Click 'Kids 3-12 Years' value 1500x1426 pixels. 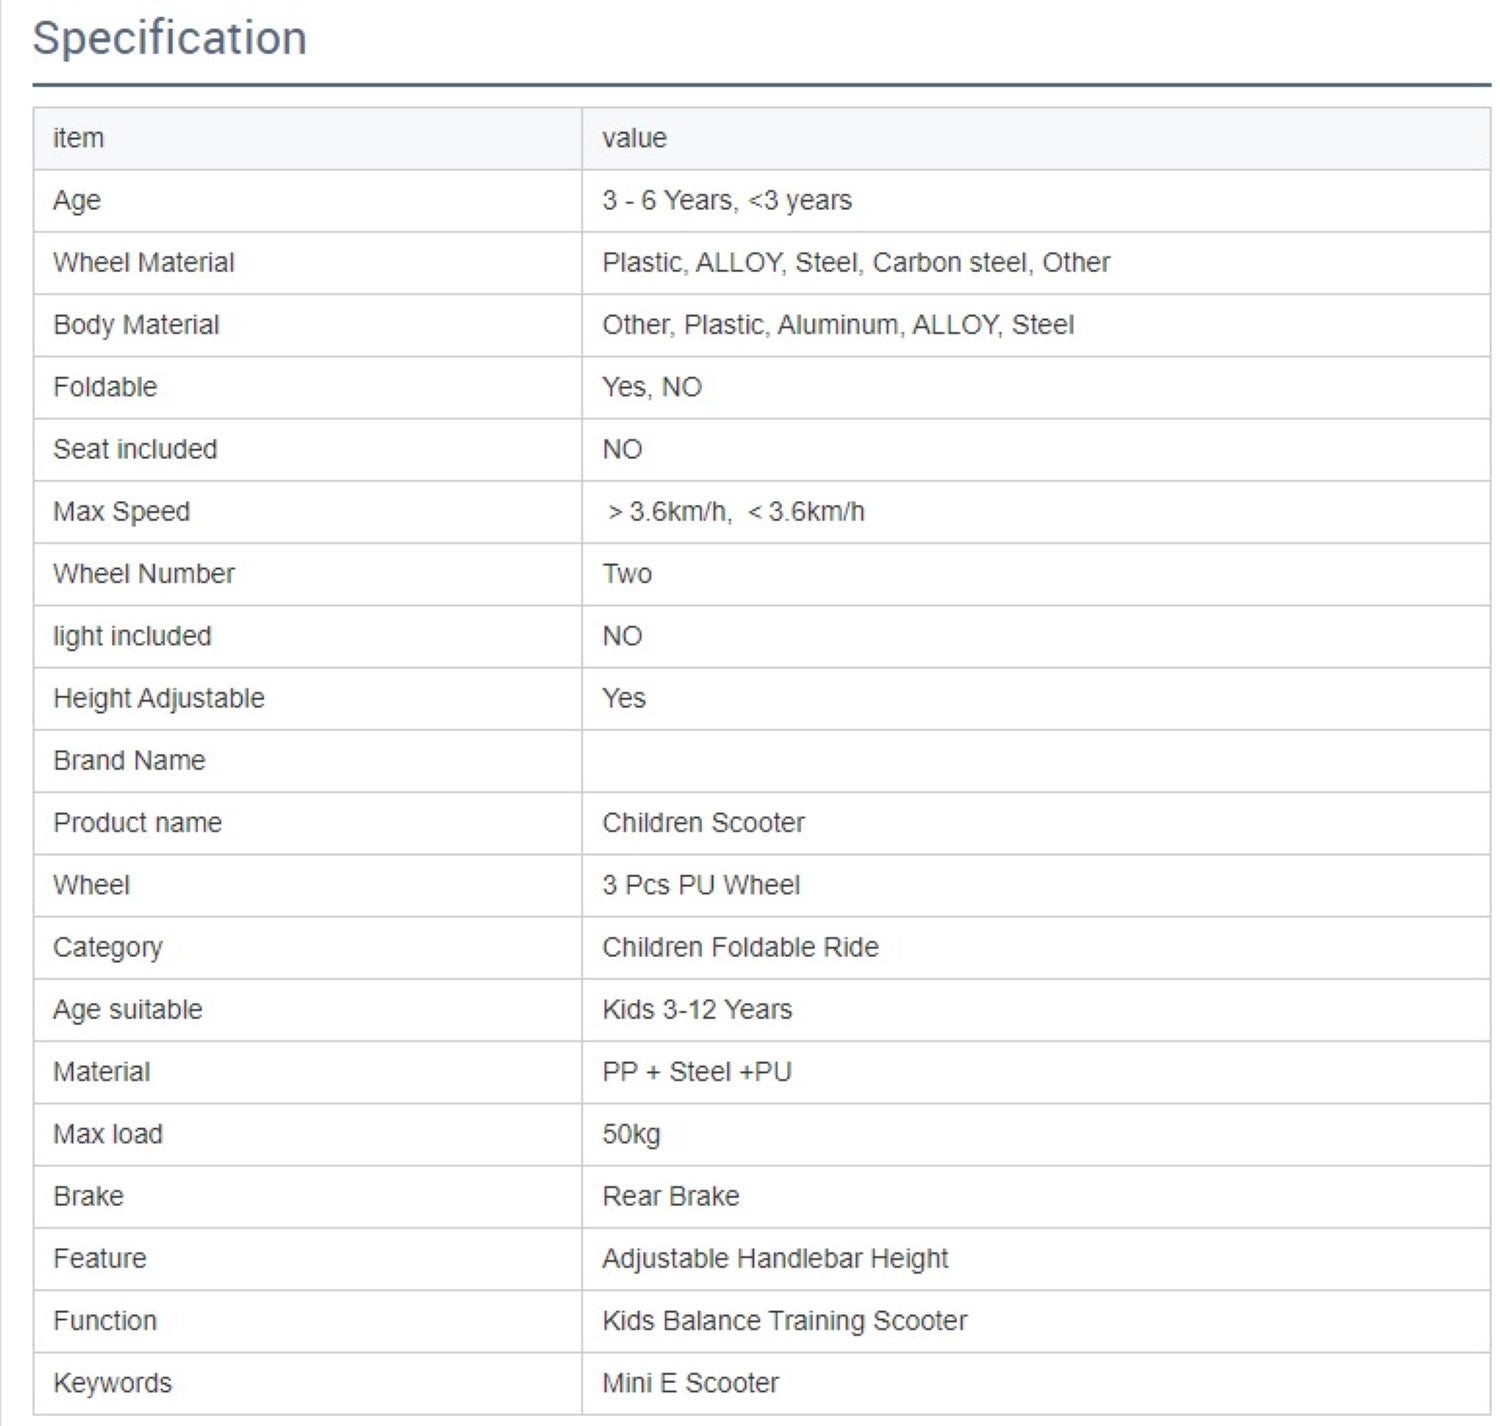coord(696,1010)
